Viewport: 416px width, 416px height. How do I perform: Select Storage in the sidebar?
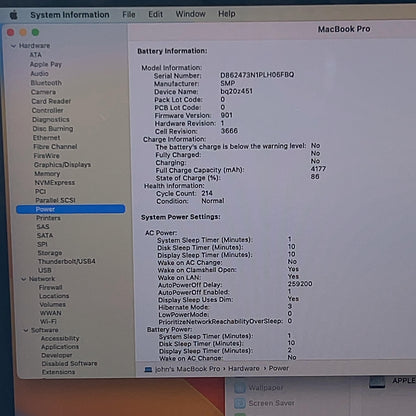click(50, 253)
